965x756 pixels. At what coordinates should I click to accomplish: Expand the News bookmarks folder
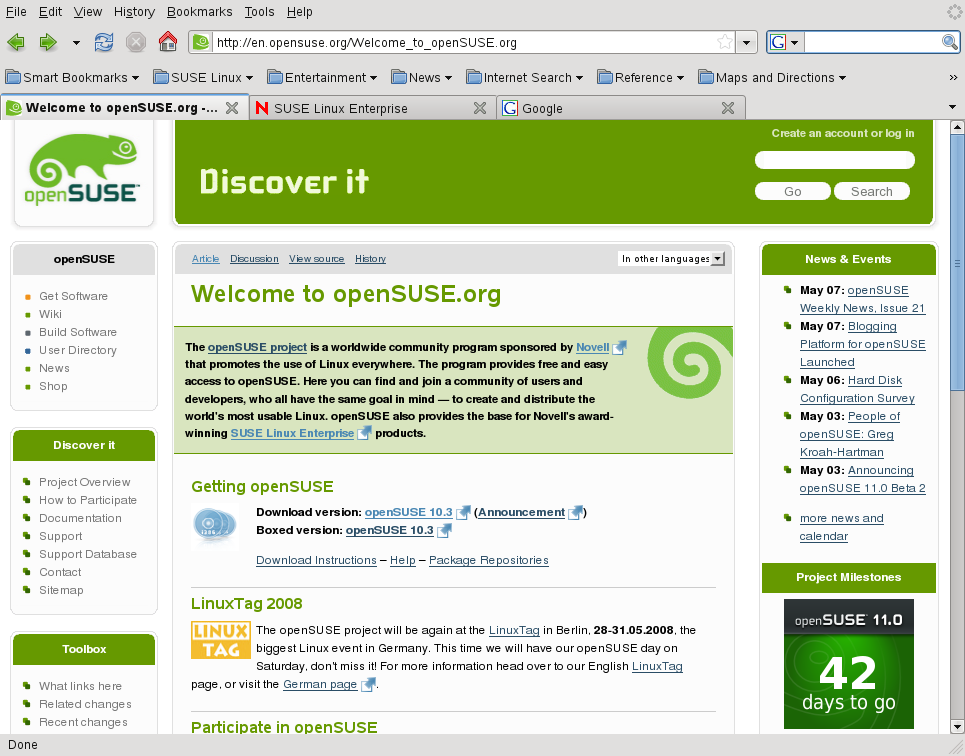pos(422,78)
